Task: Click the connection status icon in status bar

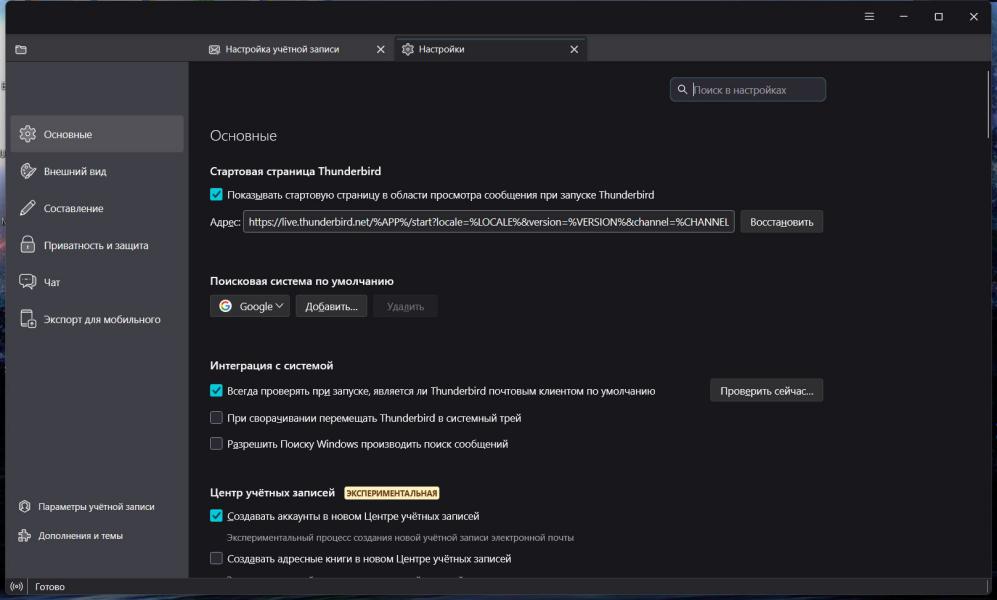Action: coord(16,587)
